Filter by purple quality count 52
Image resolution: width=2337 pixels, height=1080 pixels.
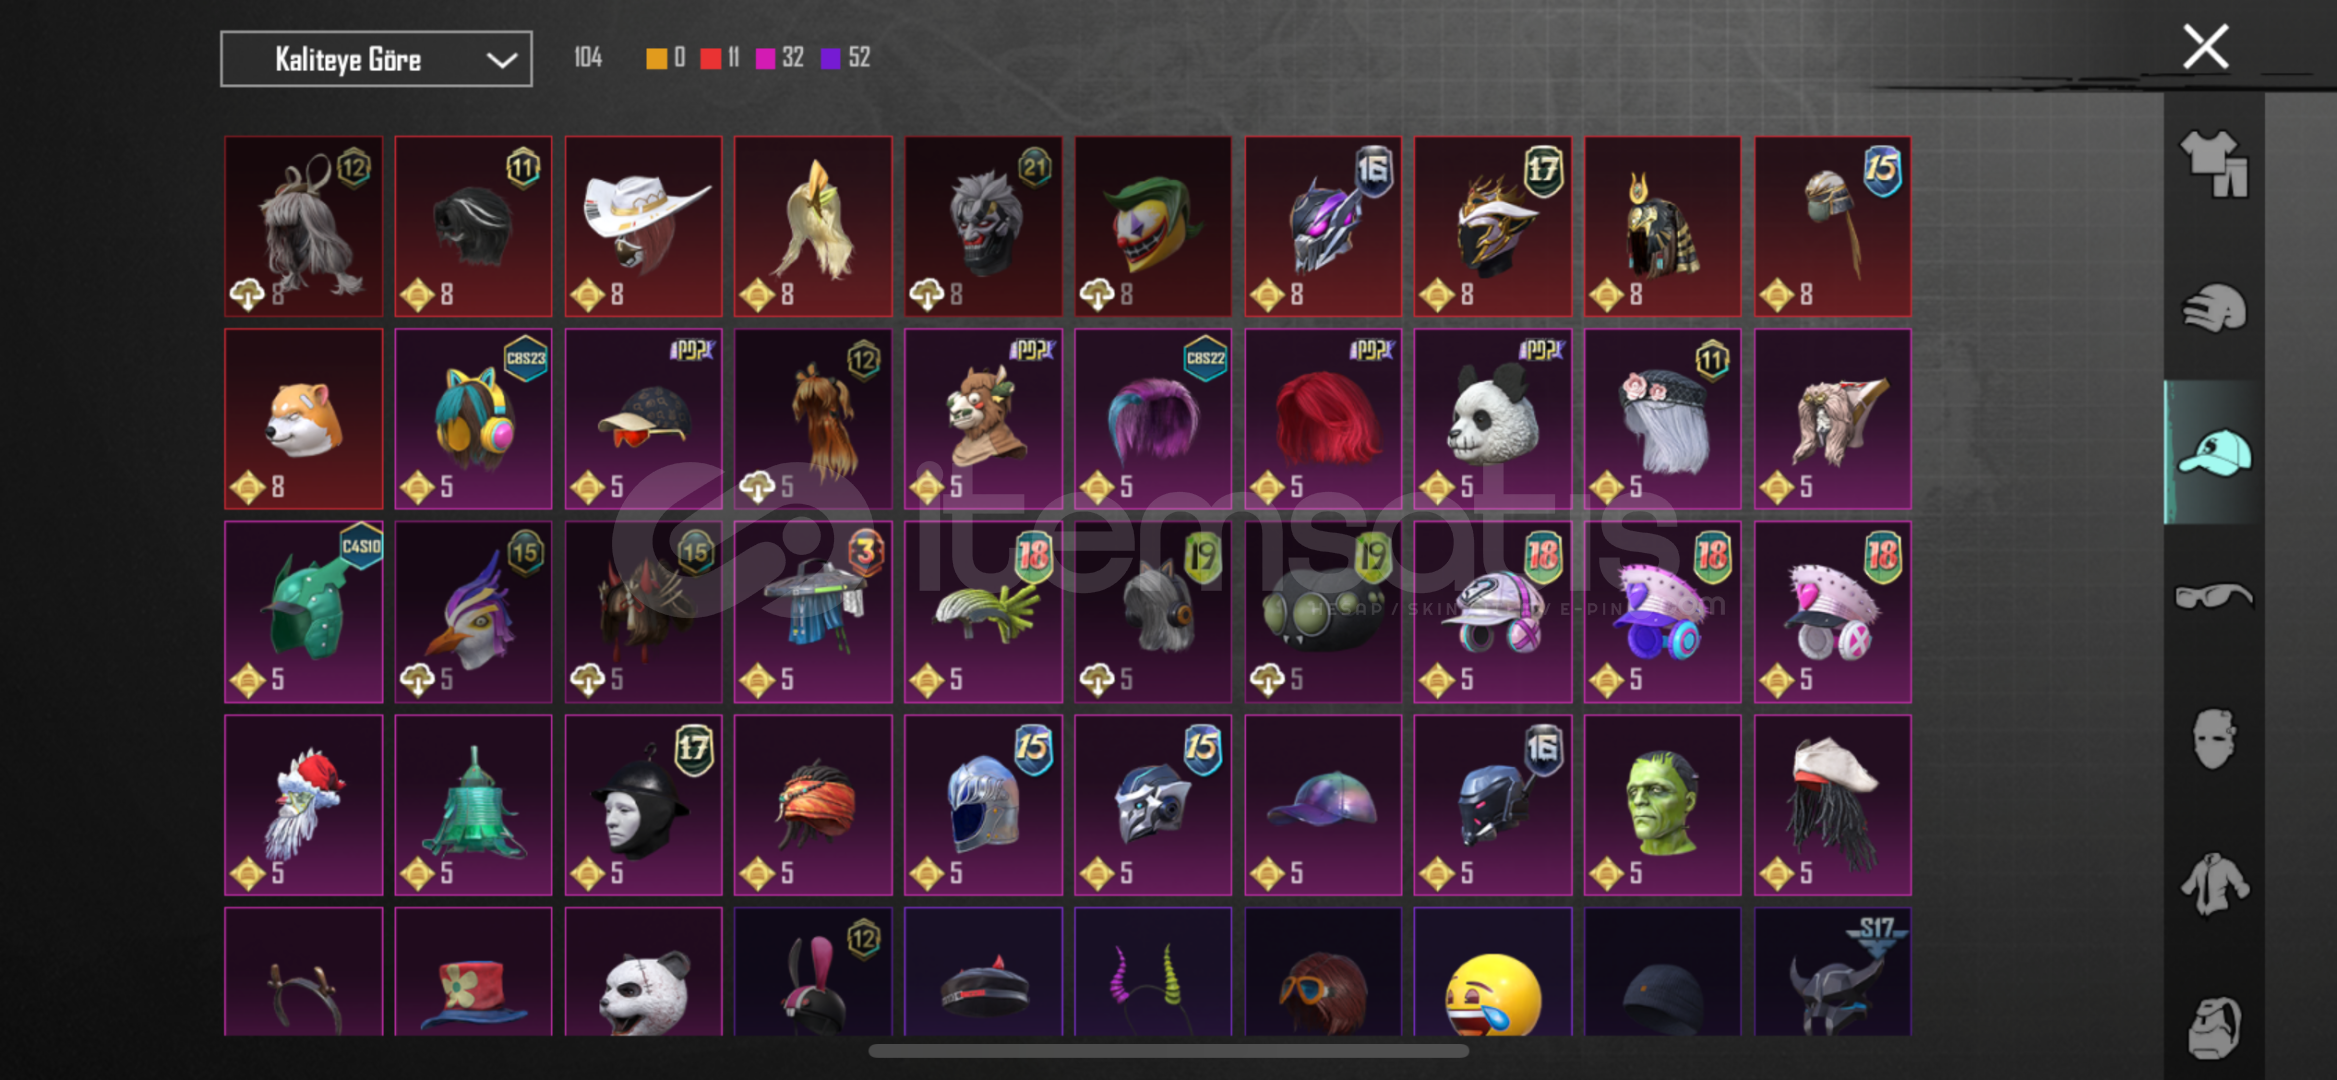846,58
